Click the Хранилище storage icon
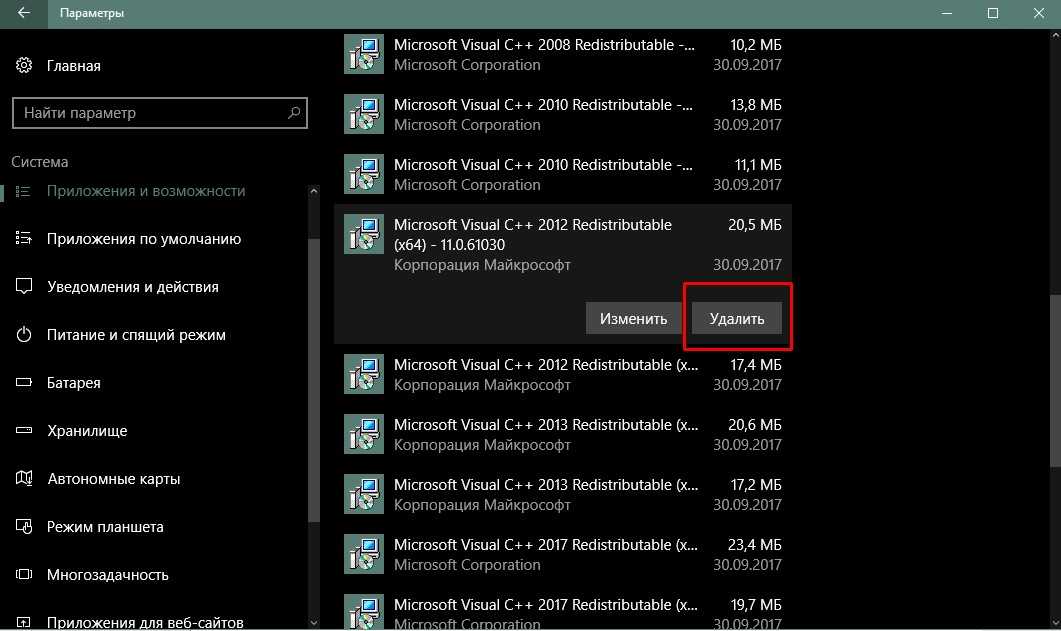This screenshot has height=631, width=1061. tap(25, 431)
